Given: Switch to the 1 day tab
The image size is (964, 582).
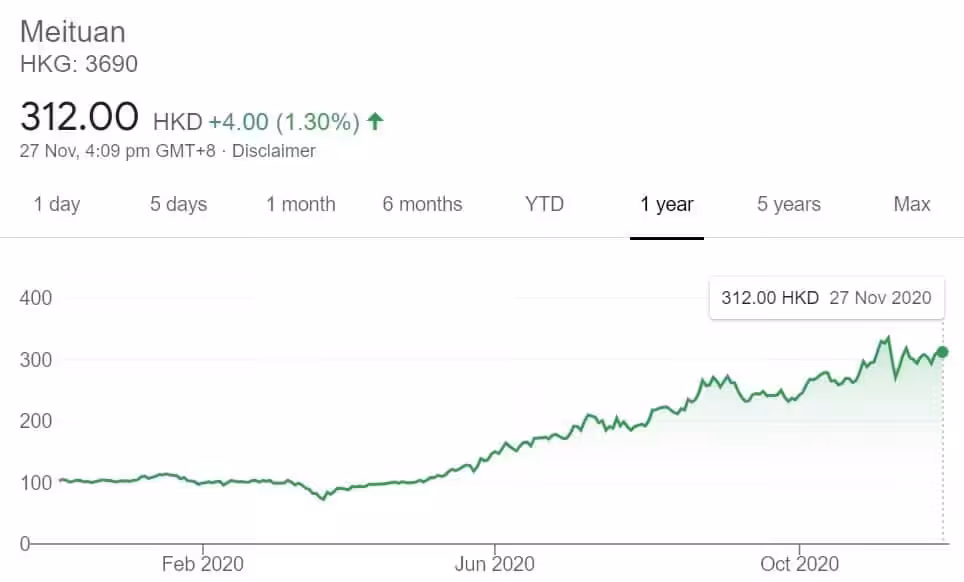Looking at the screenshot, I should tap(57, 204).
